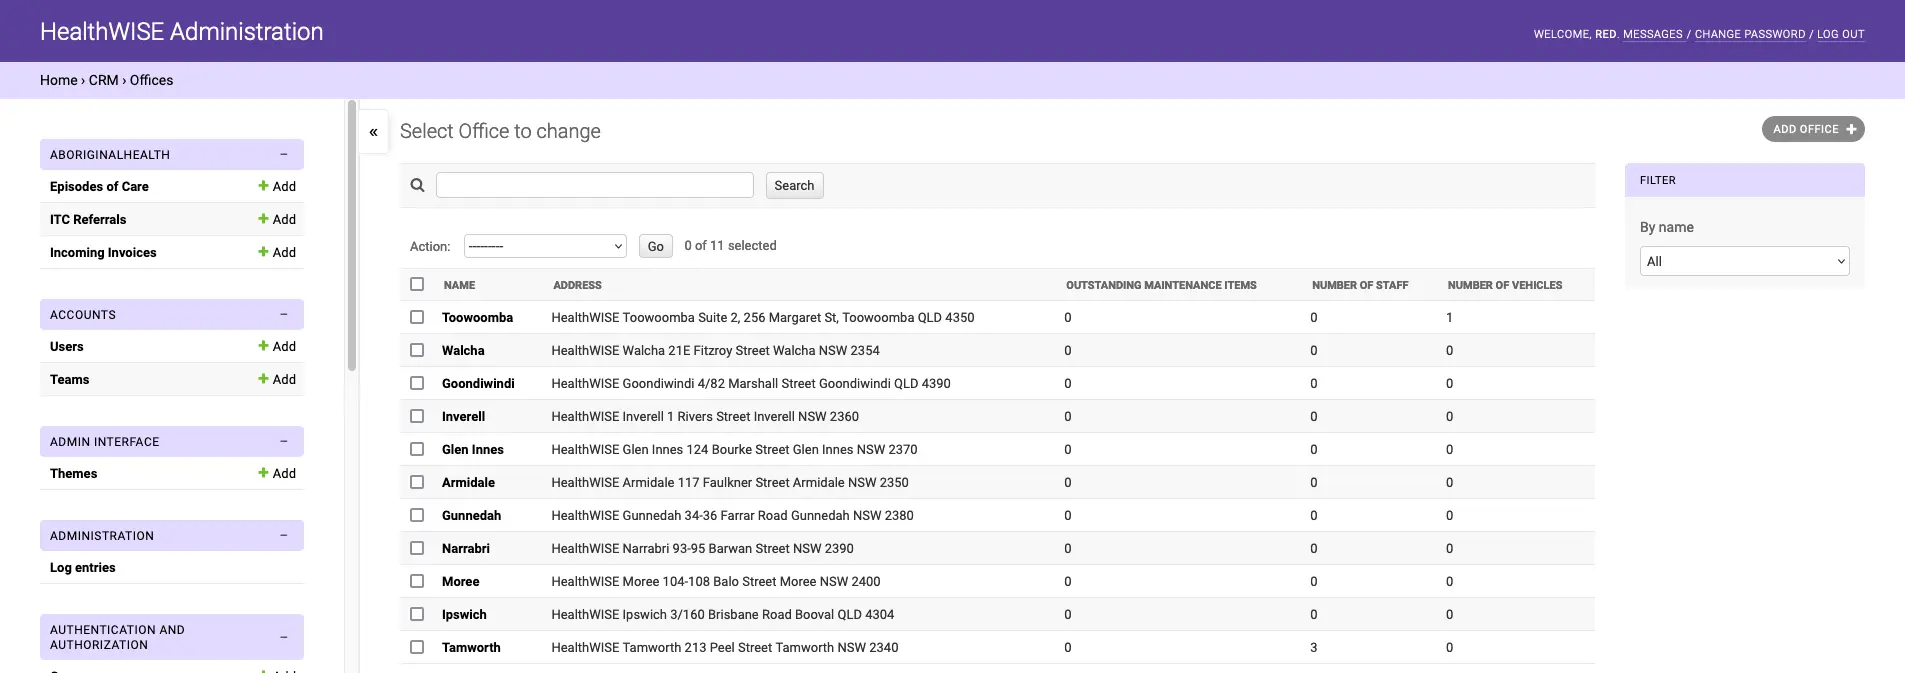Go to Home in the breadcrumb
This screenshot has height=673, width=1905.
[58, 80]
